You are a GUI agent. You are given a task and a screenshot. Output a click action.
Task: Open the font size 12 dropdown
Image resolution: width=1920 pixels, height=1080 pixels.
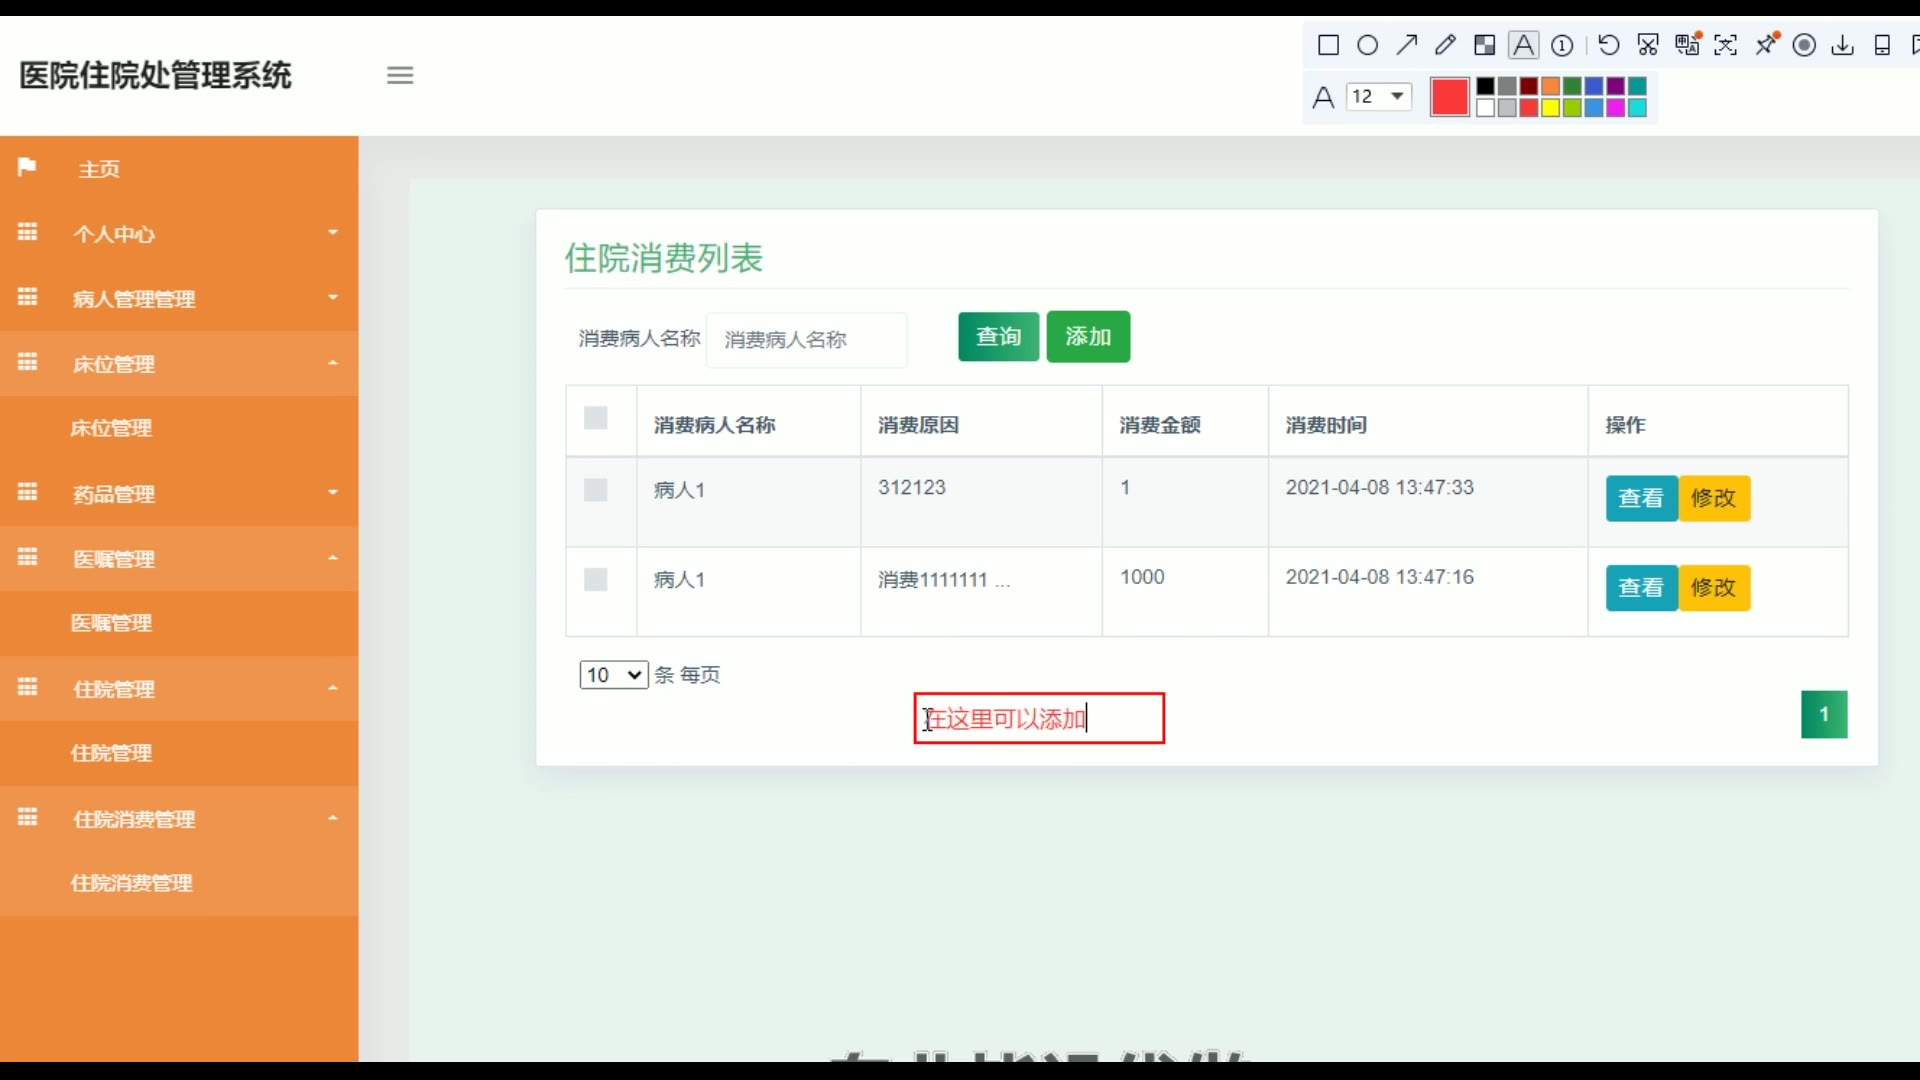pos(1378,96)
